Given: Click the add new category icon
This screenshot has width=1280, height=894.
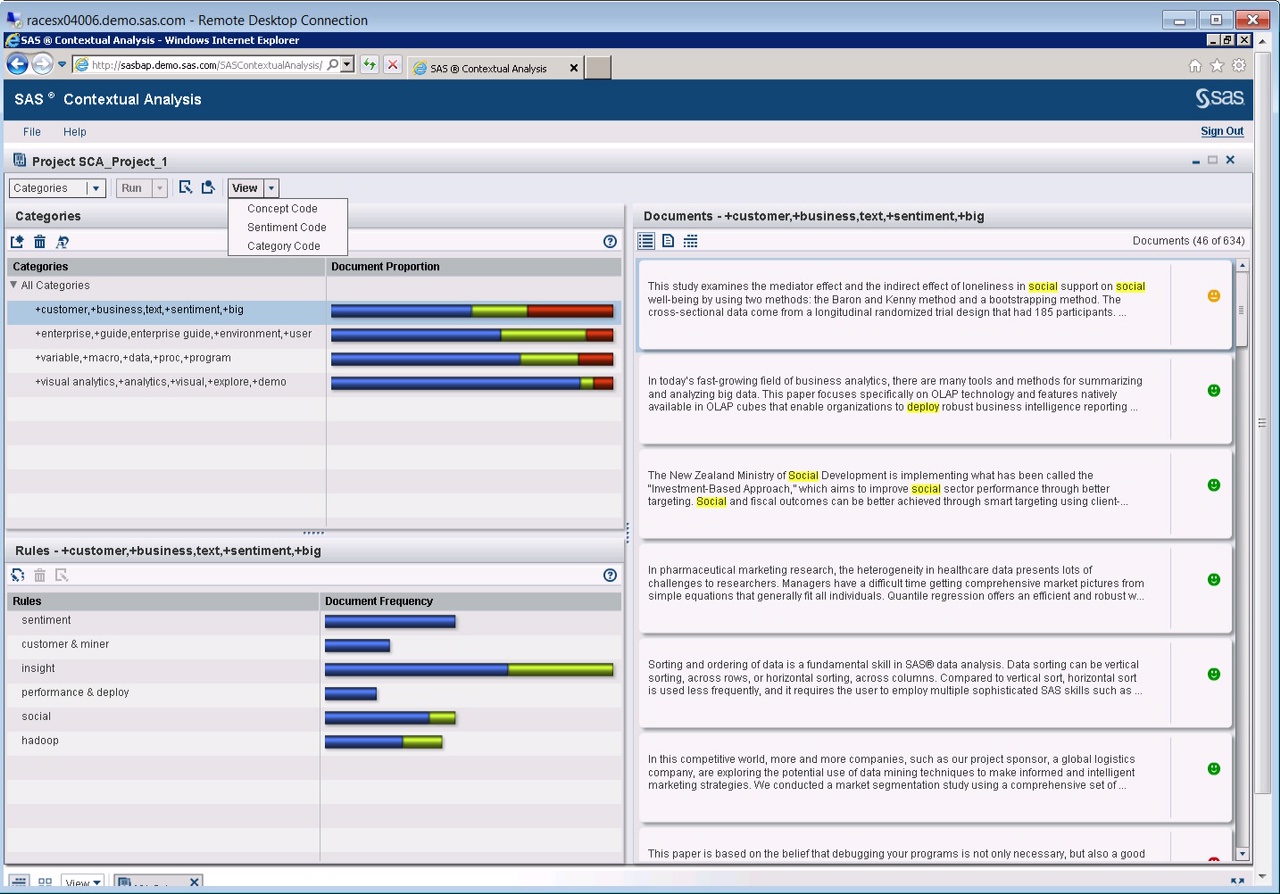Looking at the screenshot, I should pyautogui.click(x=17, y=242).
